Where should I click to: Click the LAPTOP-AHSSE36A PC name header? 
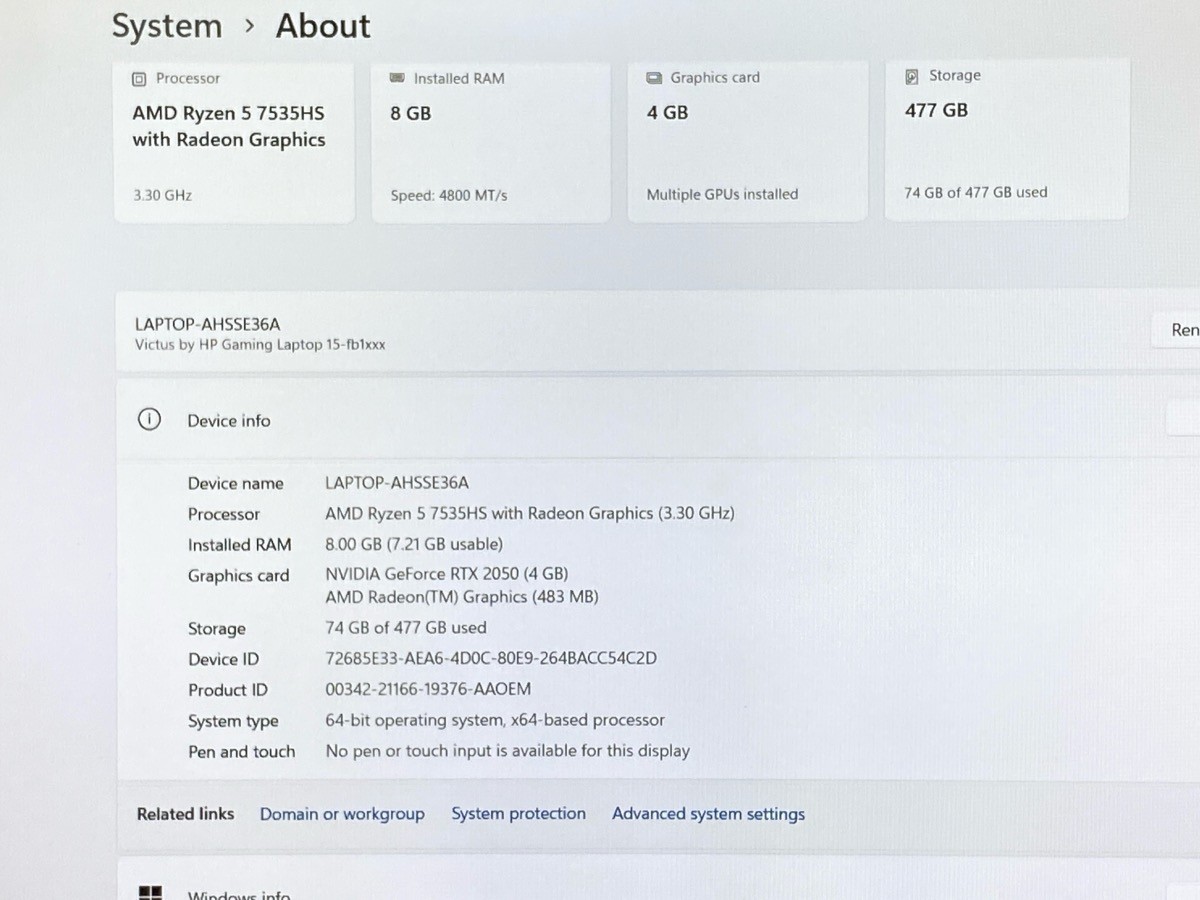[x=208, y=324]
